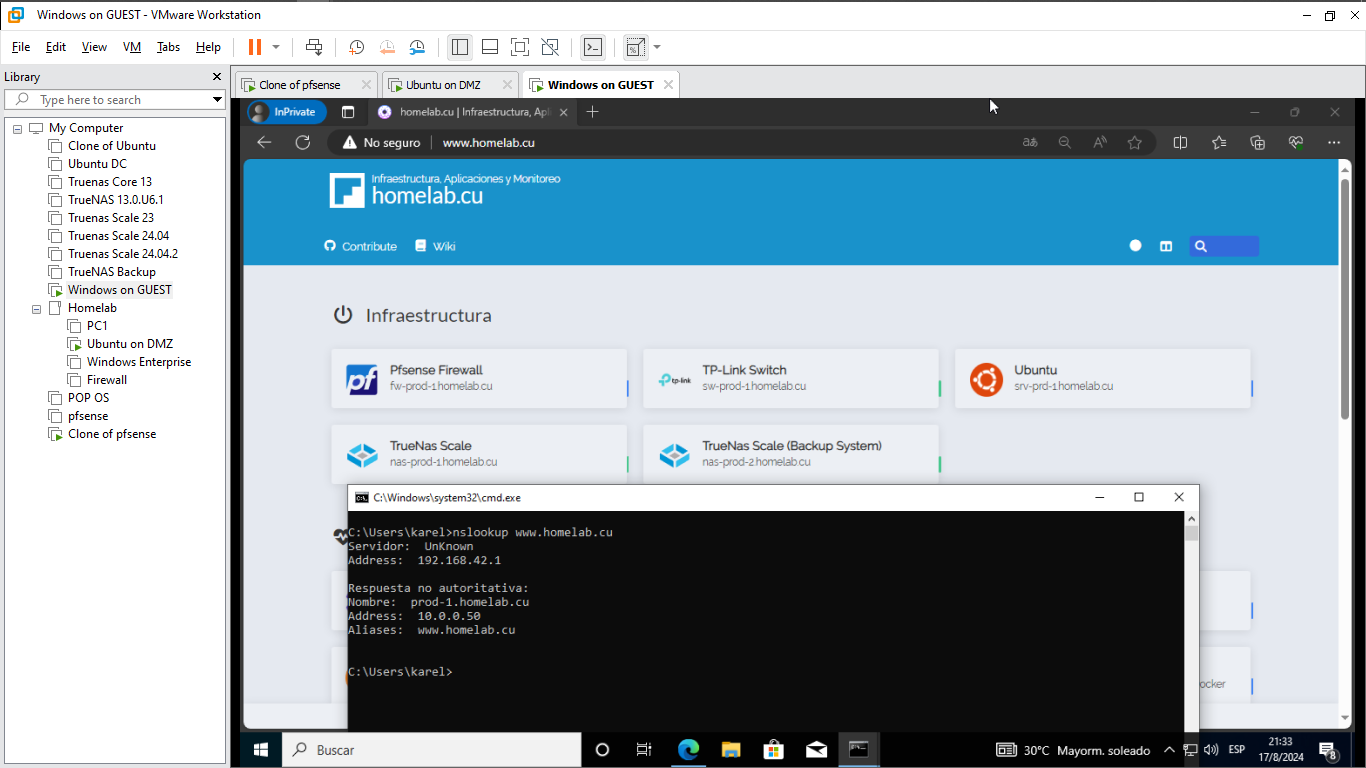Enter full screen mode in VMware
1366x768 pixels.
[520, 47]
